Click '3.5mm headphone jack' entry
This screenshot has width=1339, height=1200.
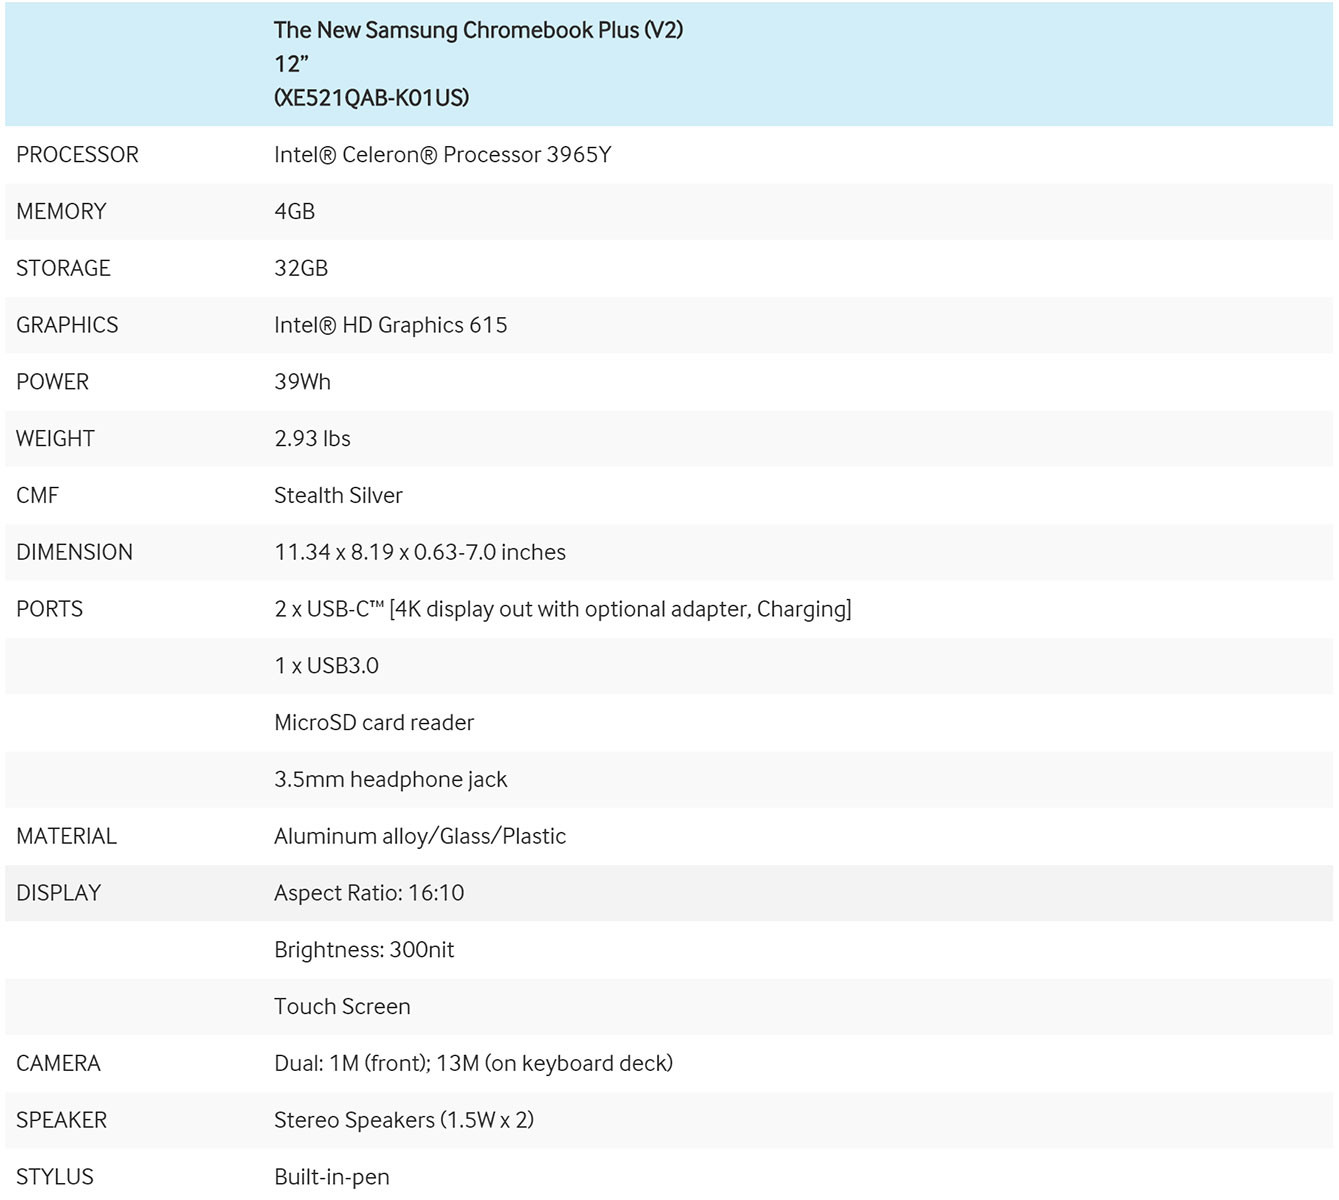coord(390,780)
